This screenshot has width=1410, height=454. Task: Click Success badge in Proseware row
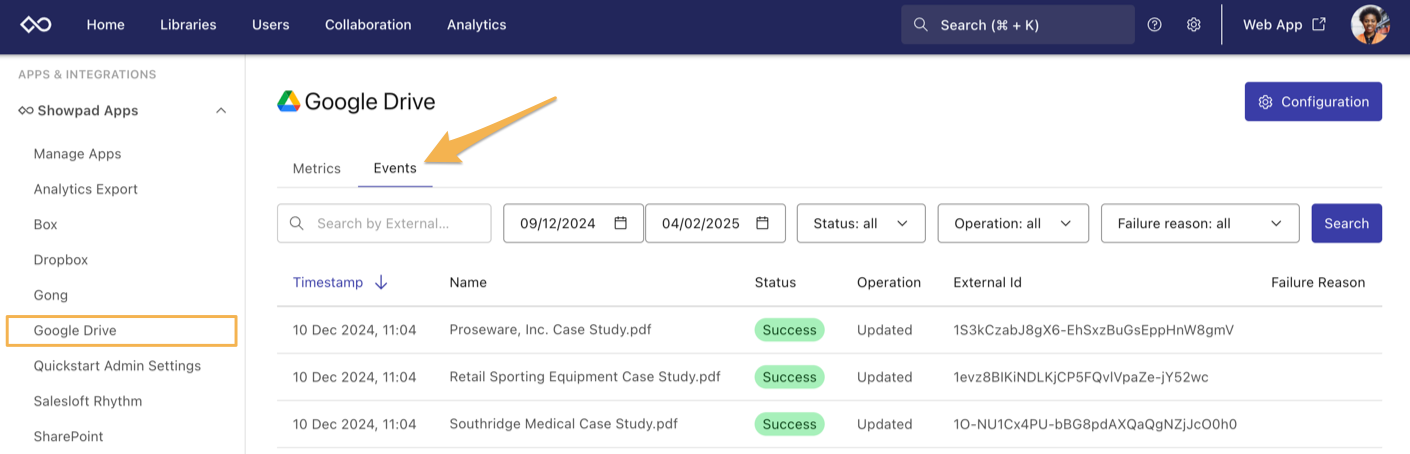tap(789, 330)
